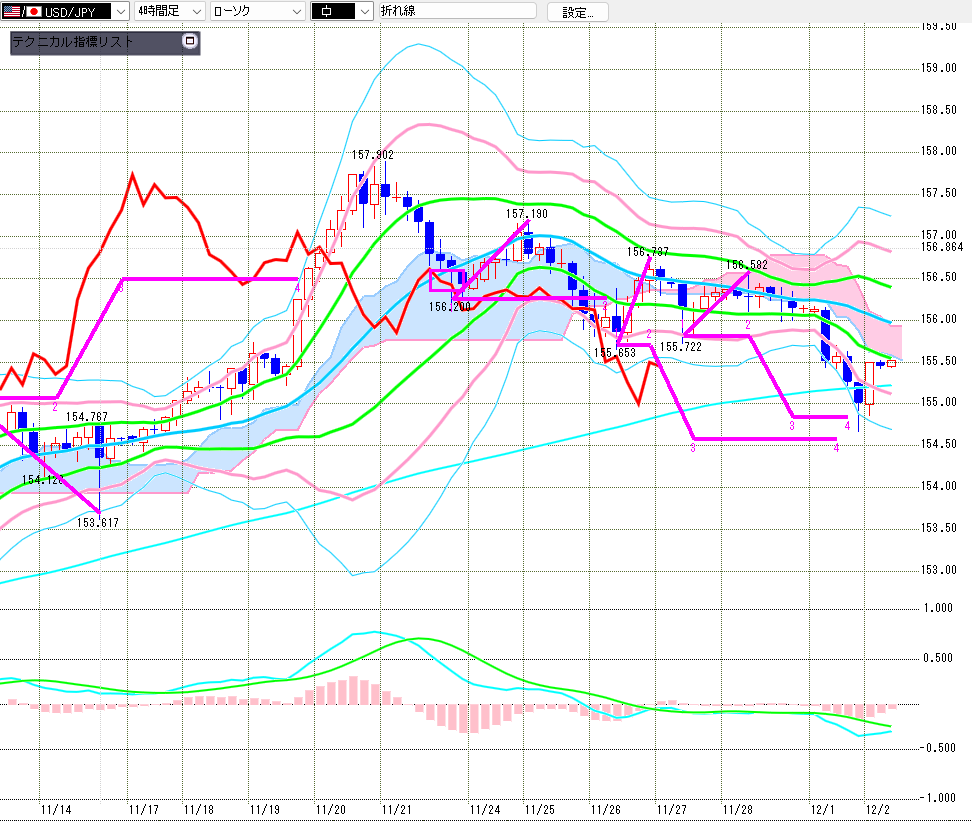Open the 4時間足 timeframe dropdown
Viewport: 972px width, 821px height.
click(195, 12)
